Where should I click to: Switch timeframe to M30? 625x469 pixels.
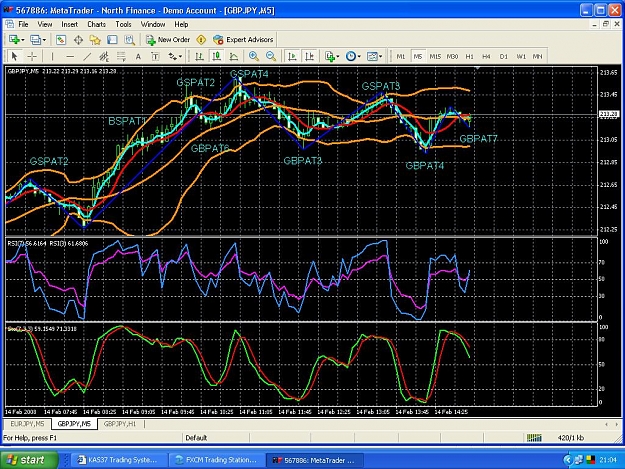click(x=452, y=56)
